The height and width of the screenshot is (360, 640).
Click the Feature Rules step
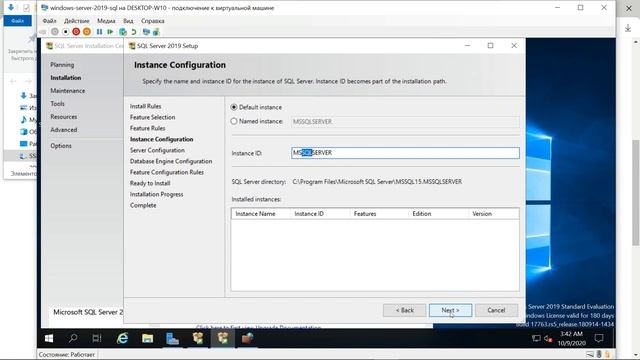pyautogui.click(x=147, y=128)
